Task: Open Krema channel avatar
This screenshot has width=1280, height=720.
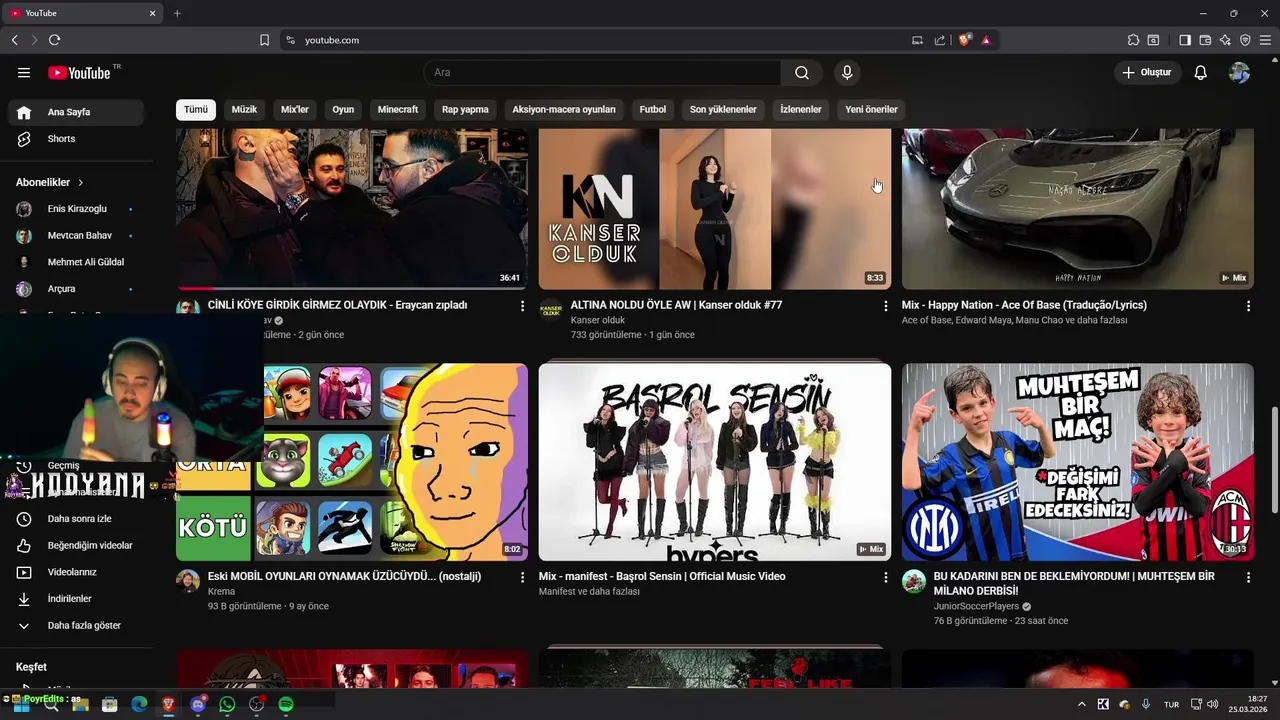Action: pos(188,581)
